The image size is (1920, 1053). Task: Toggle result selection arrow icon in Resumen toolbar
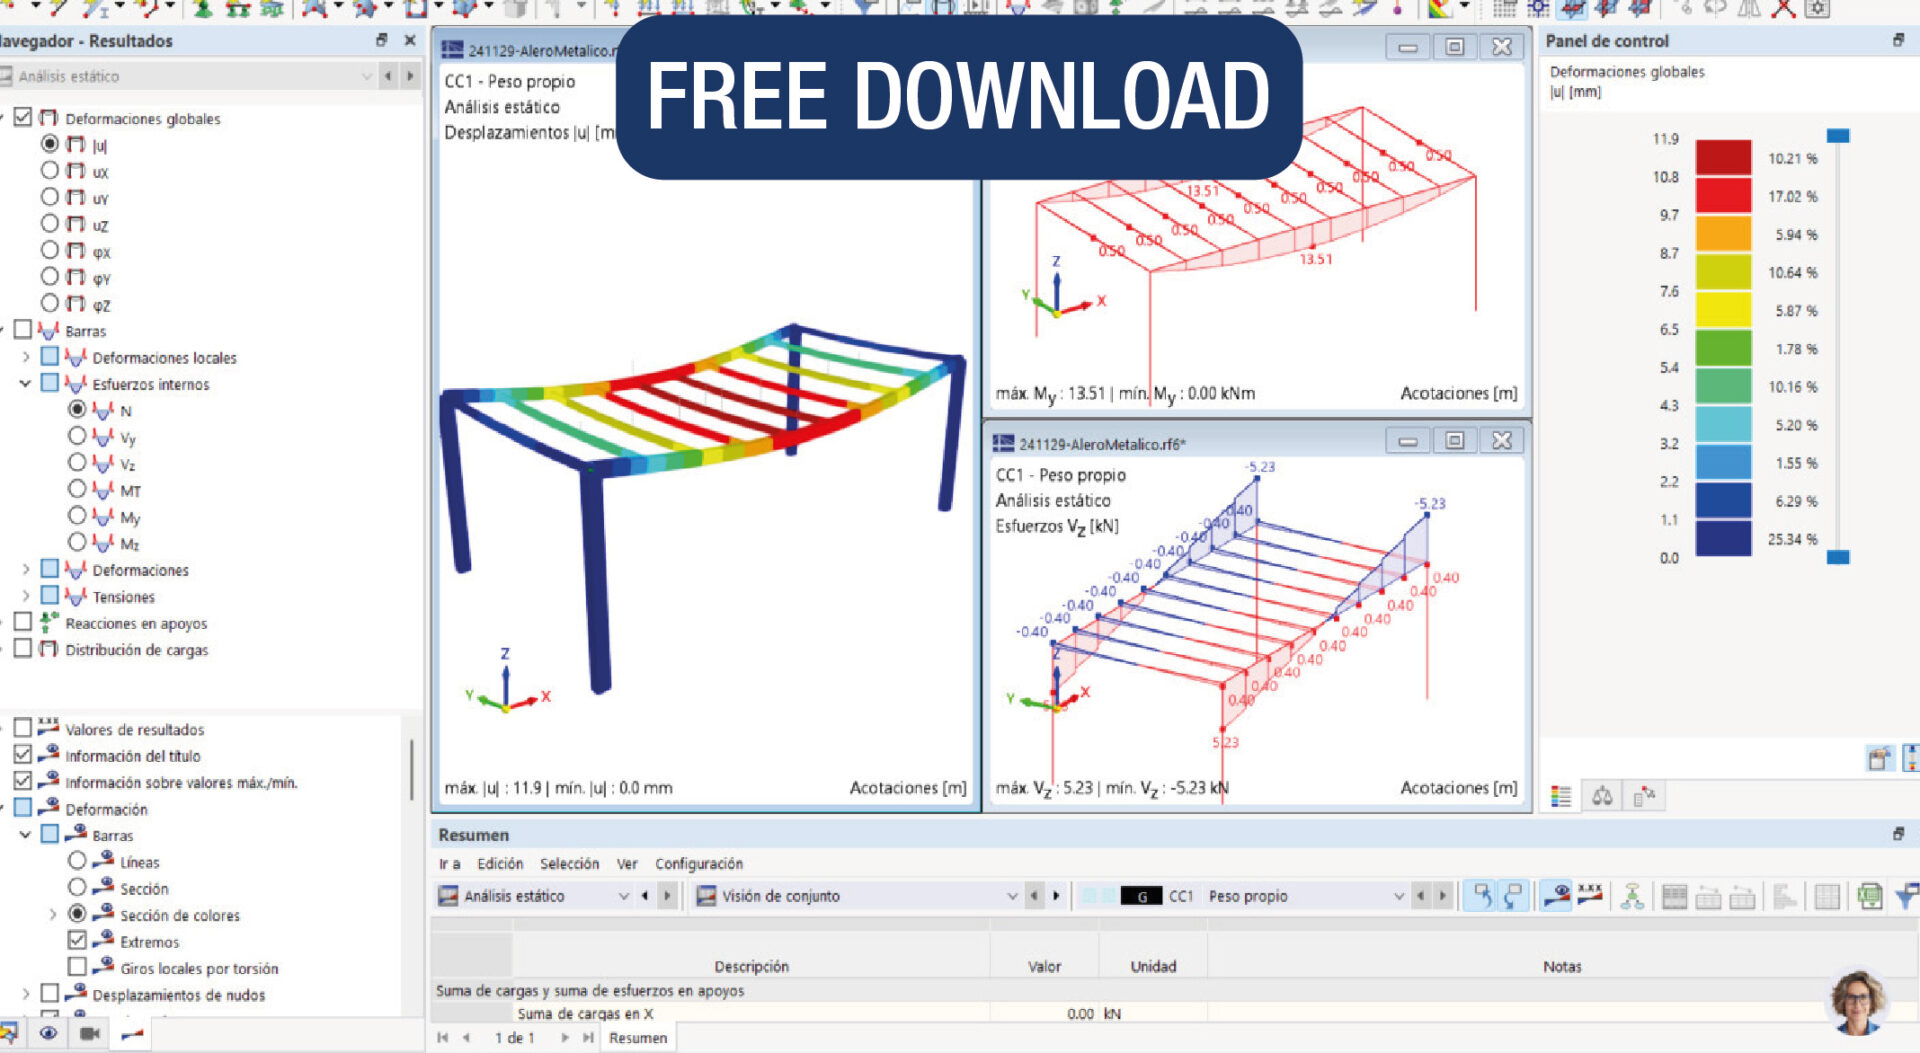pyautogui.click(x=1482, y=896)
